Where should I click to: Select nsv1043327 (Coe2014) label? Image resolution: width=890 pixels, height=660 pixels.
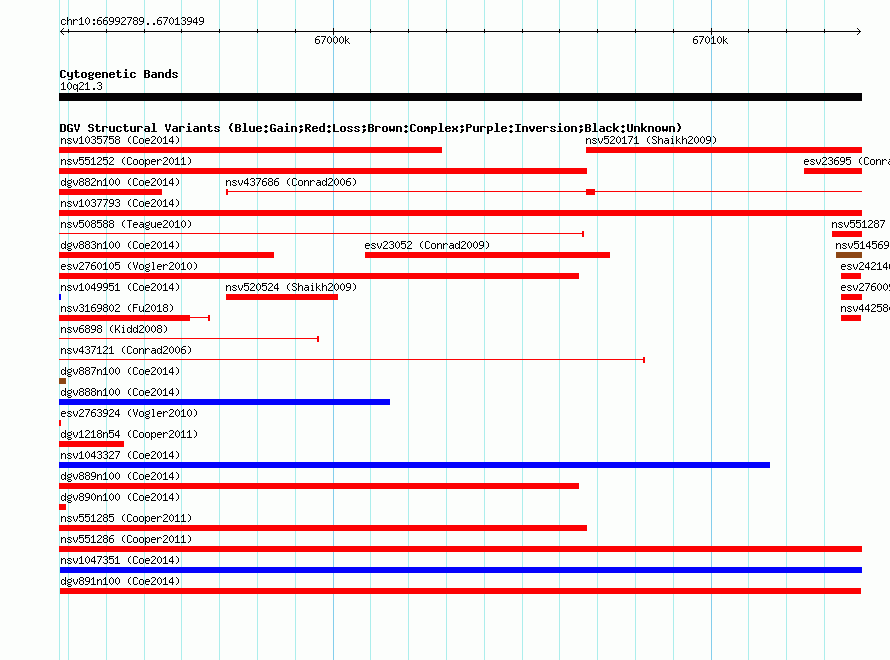click(x=120, y=455)
